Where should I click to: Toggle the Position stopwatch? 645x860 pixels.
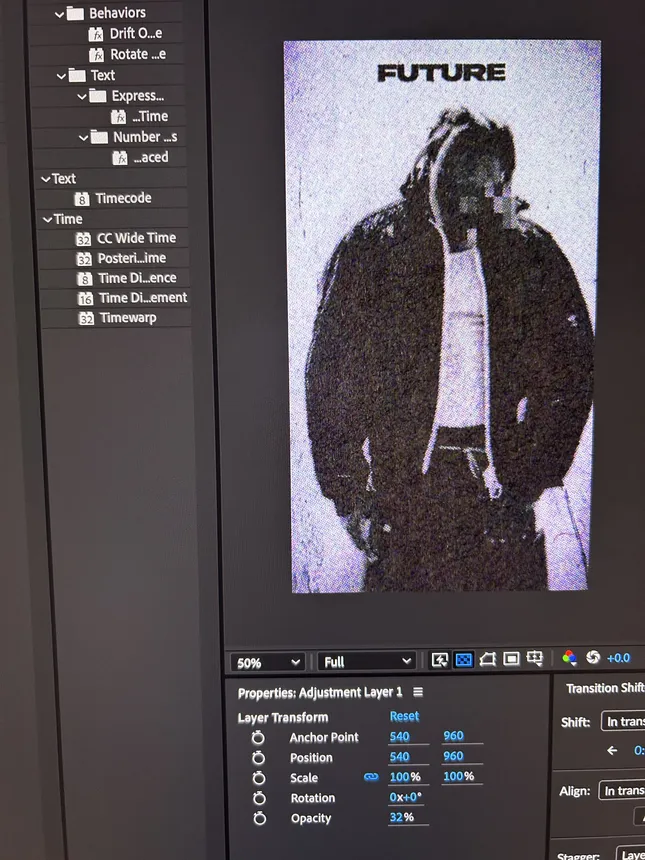coord(258,758)
